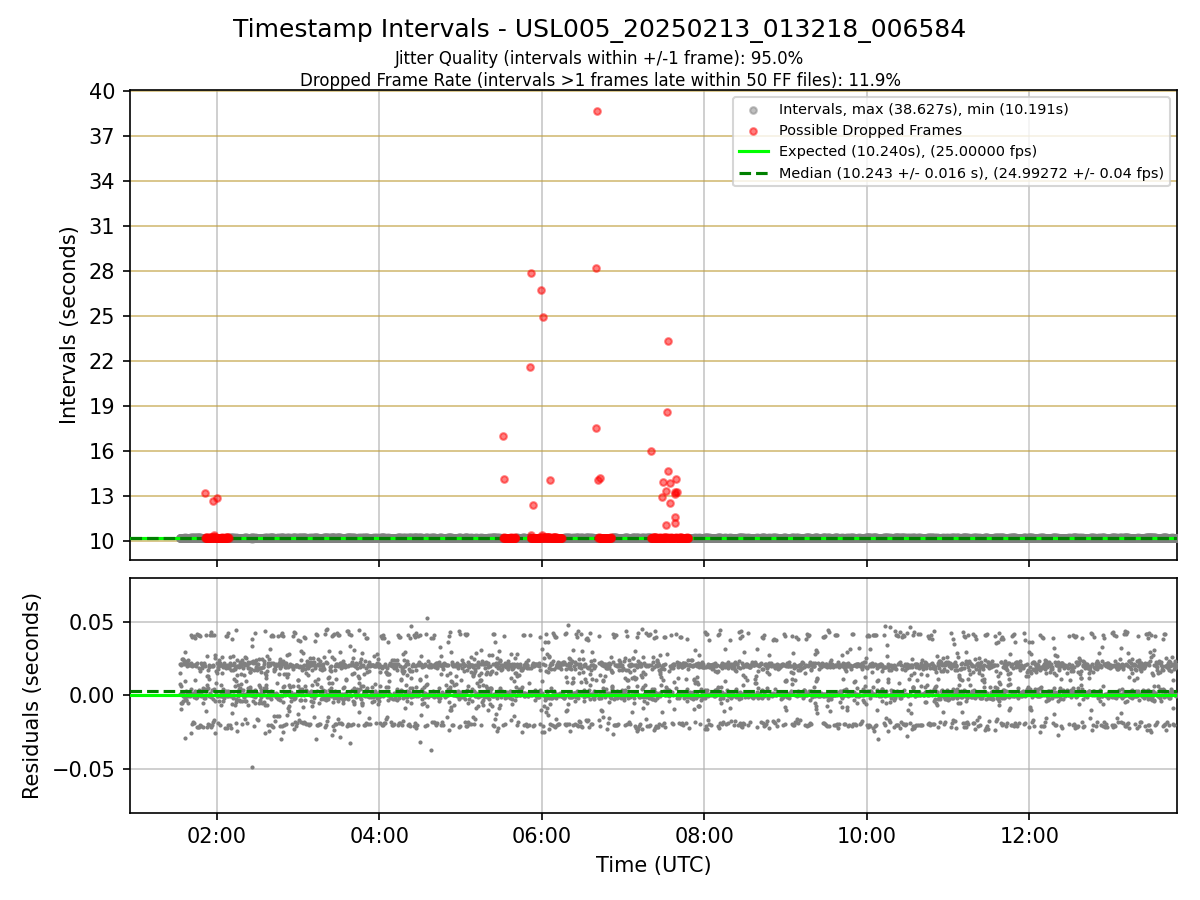Click the x-axis tick label '04:00'
The image size is (1200, 900).
coord(379,834)
